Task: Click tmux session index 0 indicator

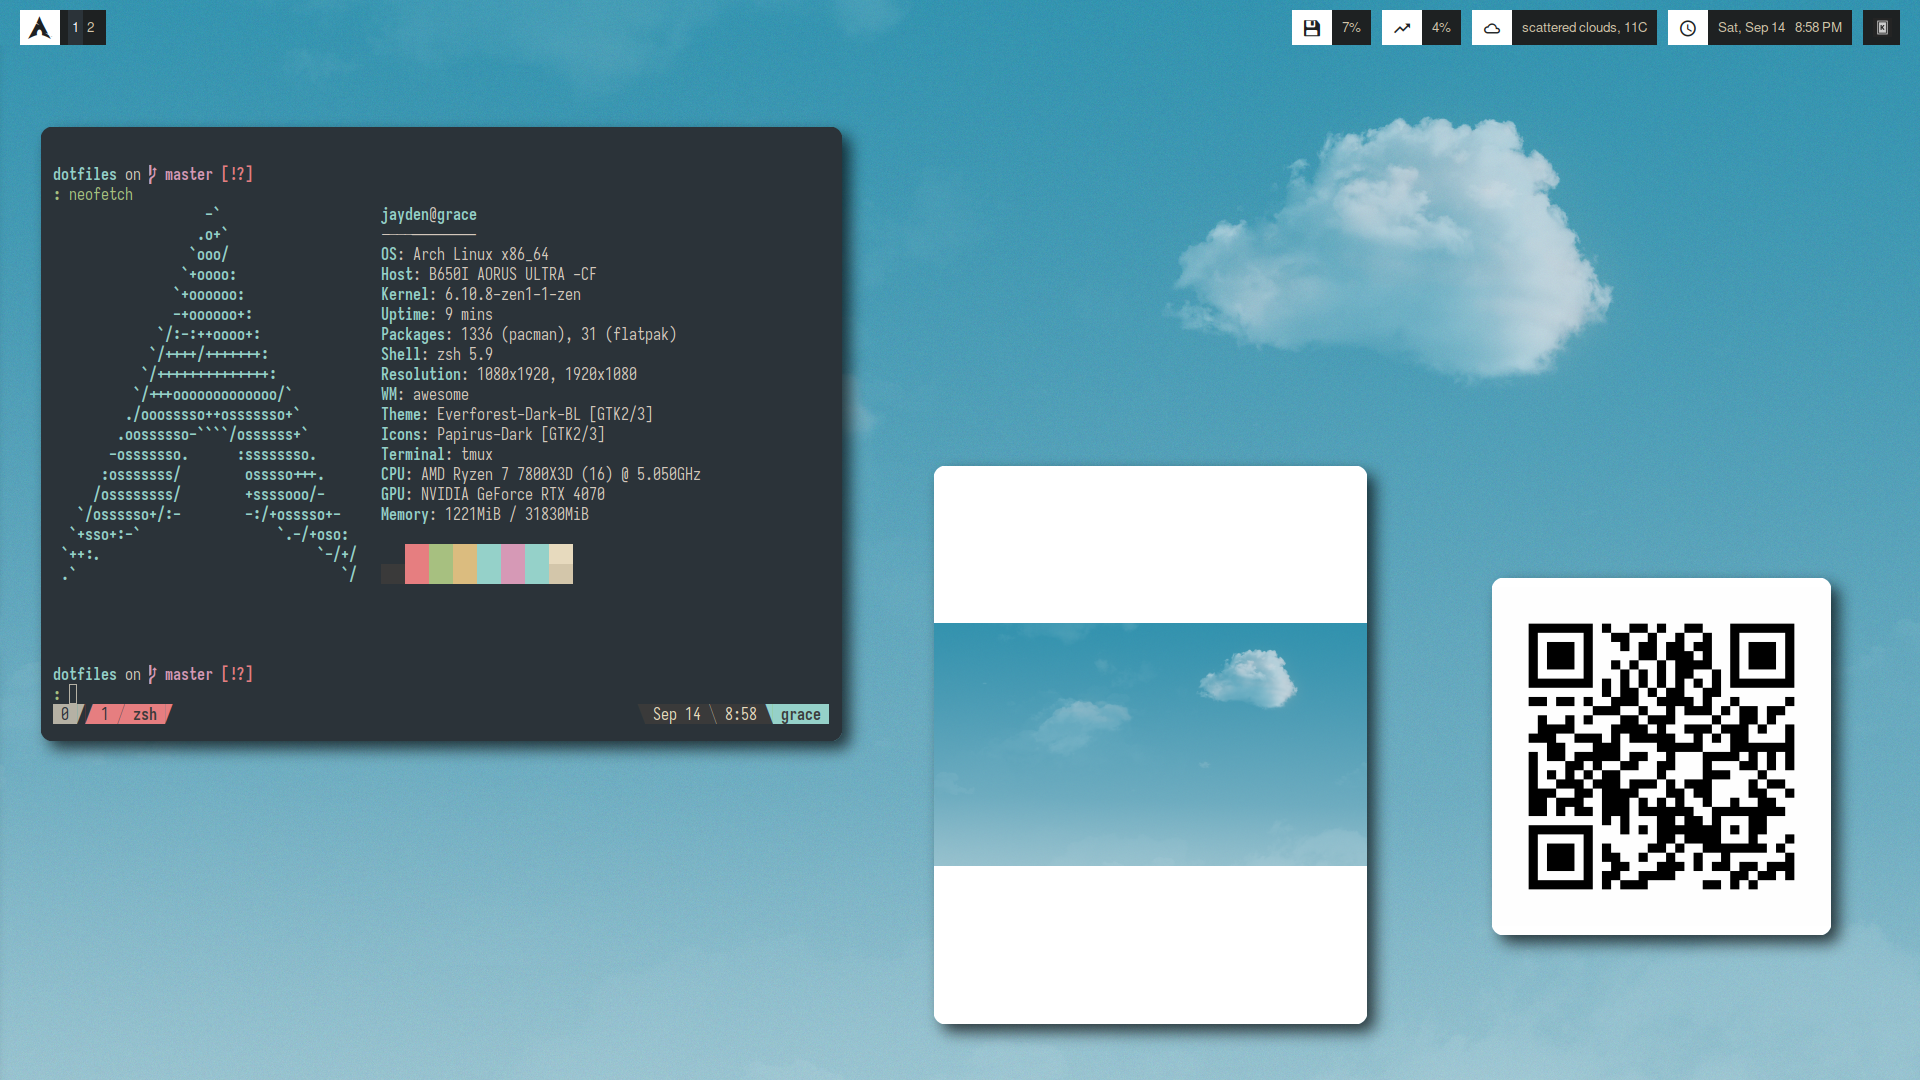Action: pos(65,714)
